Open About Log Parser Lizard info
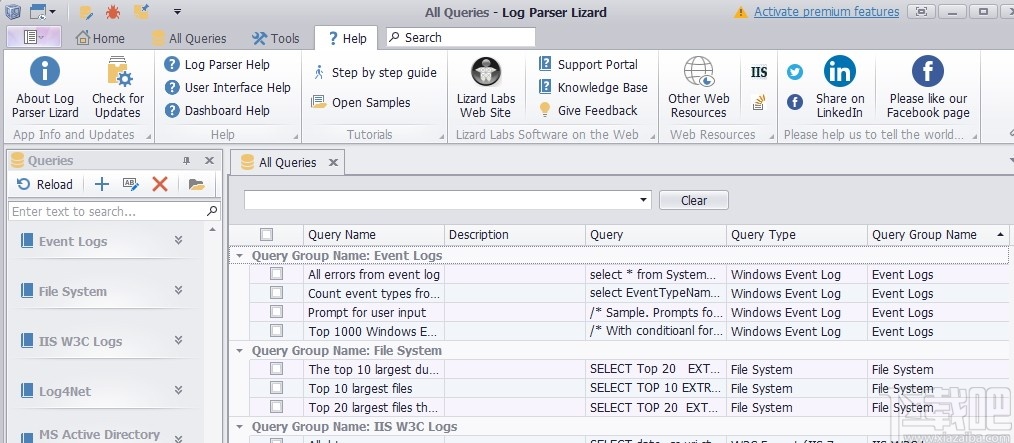Viewport: 1014px width, 443px height. (45, 87)
